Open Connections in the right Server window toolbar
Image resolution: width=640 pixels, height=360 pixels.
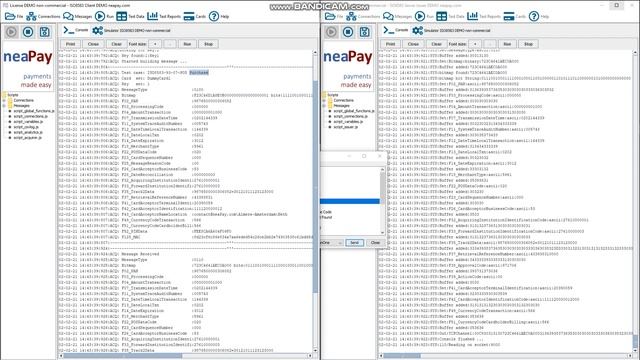click(x=363, y=16)
